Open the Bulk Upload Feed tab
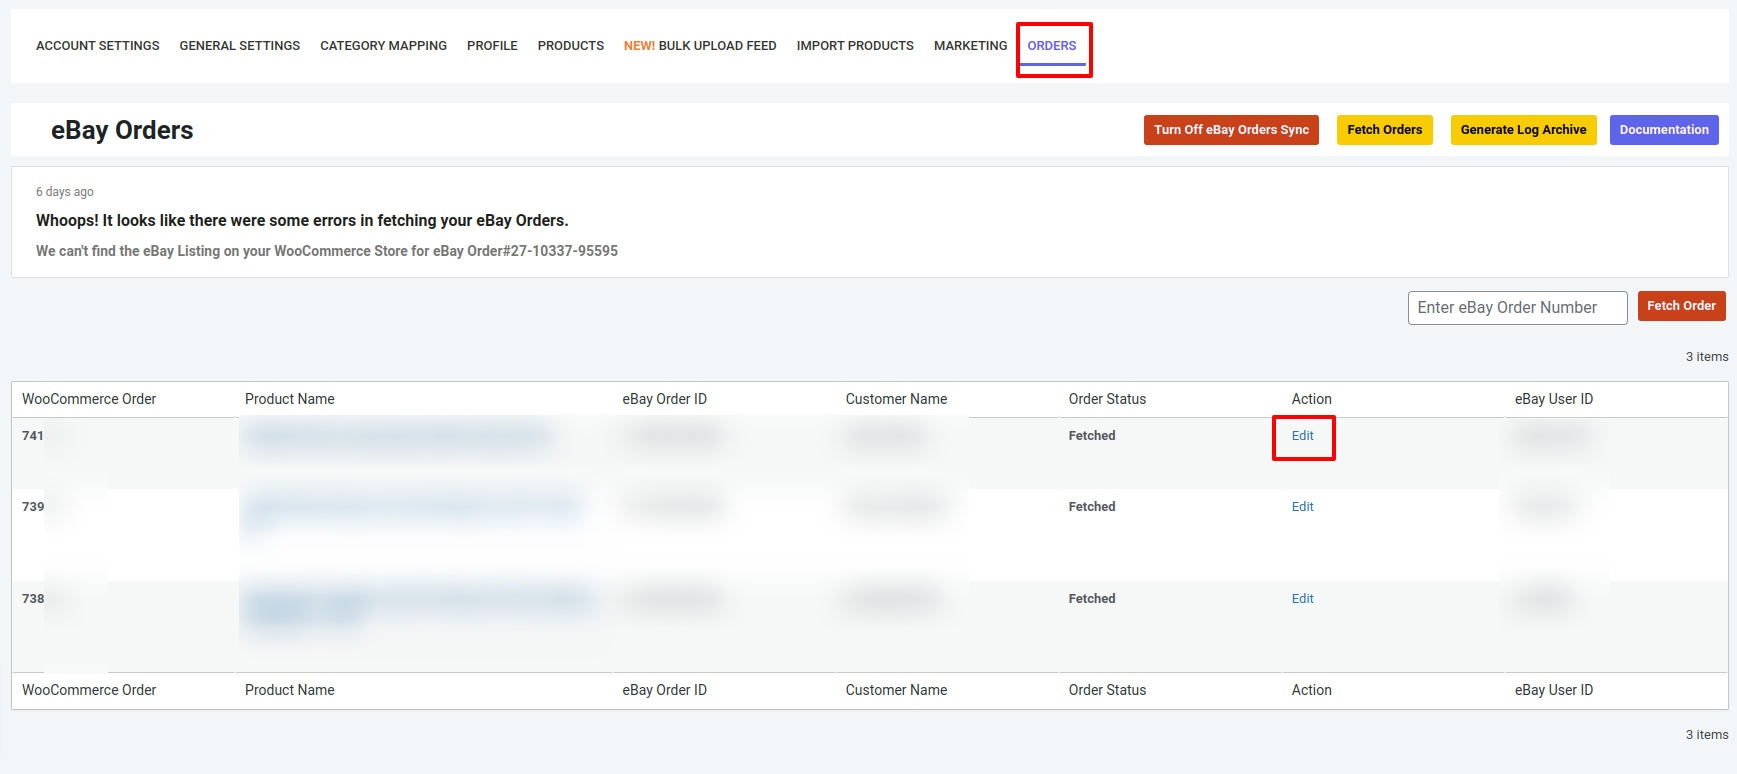The width and height of the screenshot is (1737, 774). pyautogui.click(x=700, y=46)
